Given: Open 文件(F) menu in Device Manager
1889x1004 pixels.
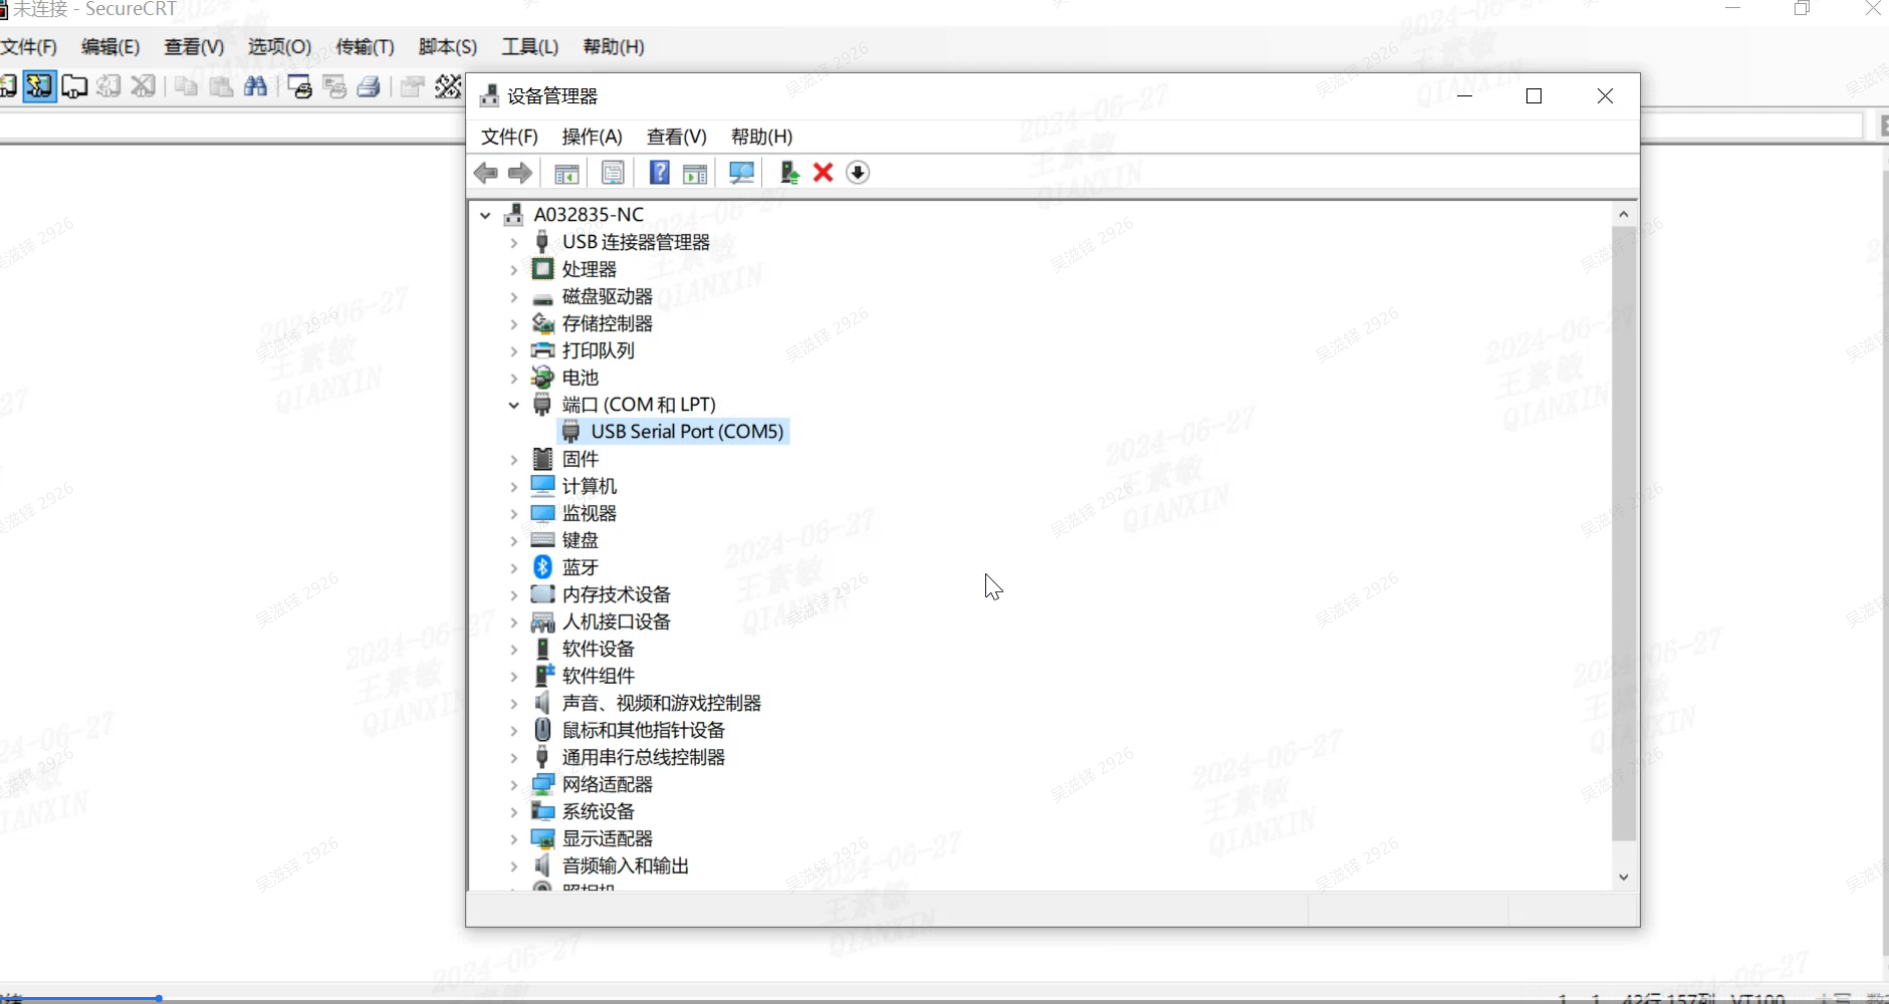Looking at the screenshot, I should (509, 137).
